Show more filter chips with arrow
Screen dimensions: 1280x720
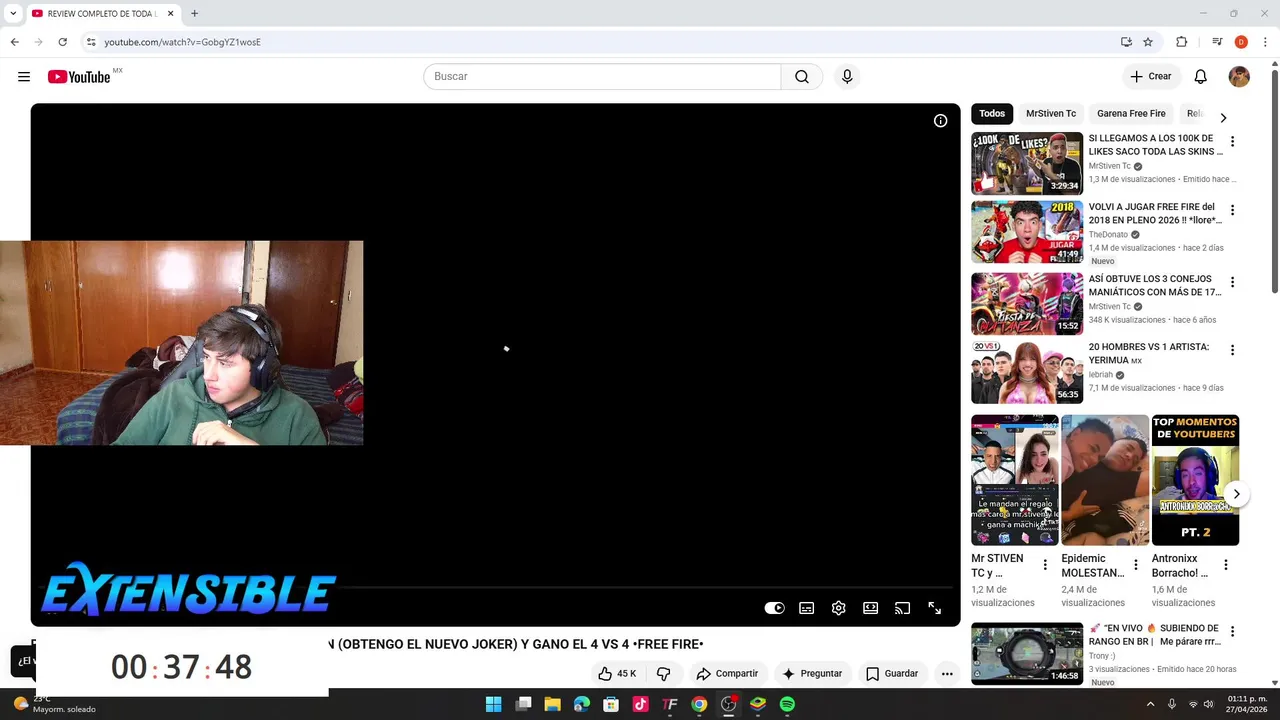[x=1223, y=118]
